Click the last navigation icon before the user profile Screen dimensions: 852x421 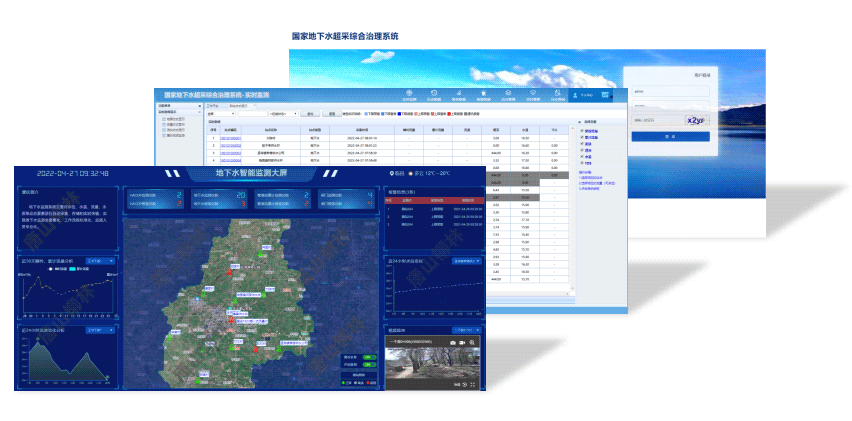click(558, 94)
